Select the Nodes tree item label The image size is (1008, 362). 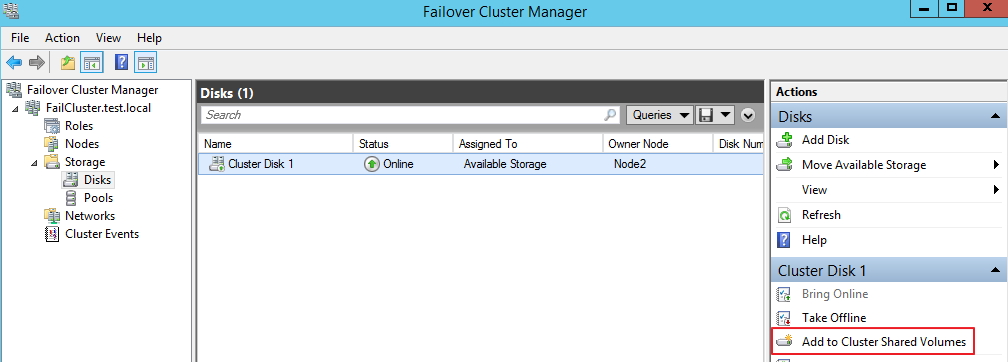pos(82,144)
